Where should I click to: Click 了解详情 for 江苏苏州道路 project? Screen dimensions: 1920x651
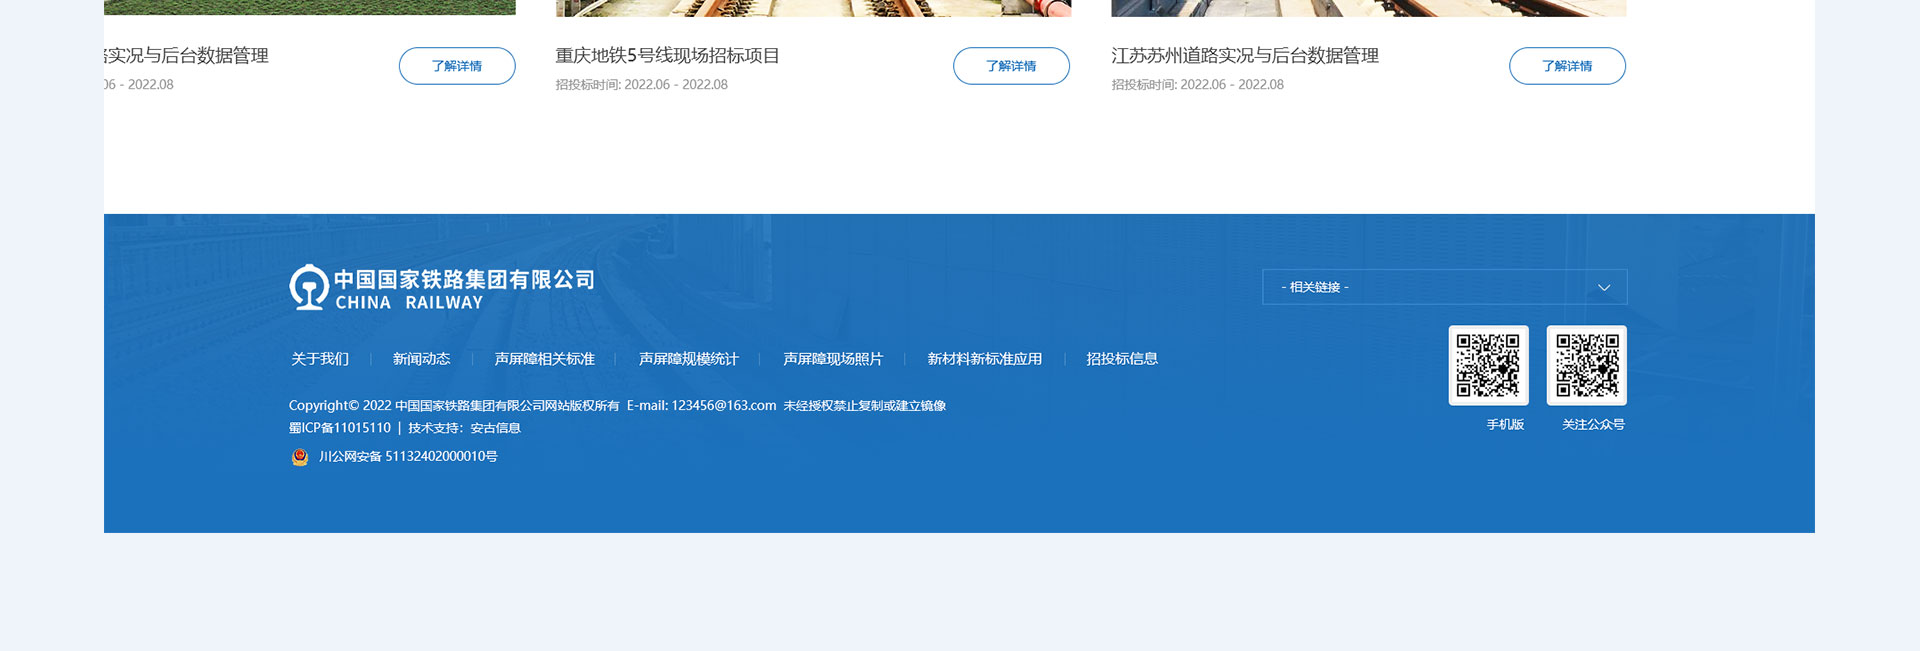[x=1567, y=66]
